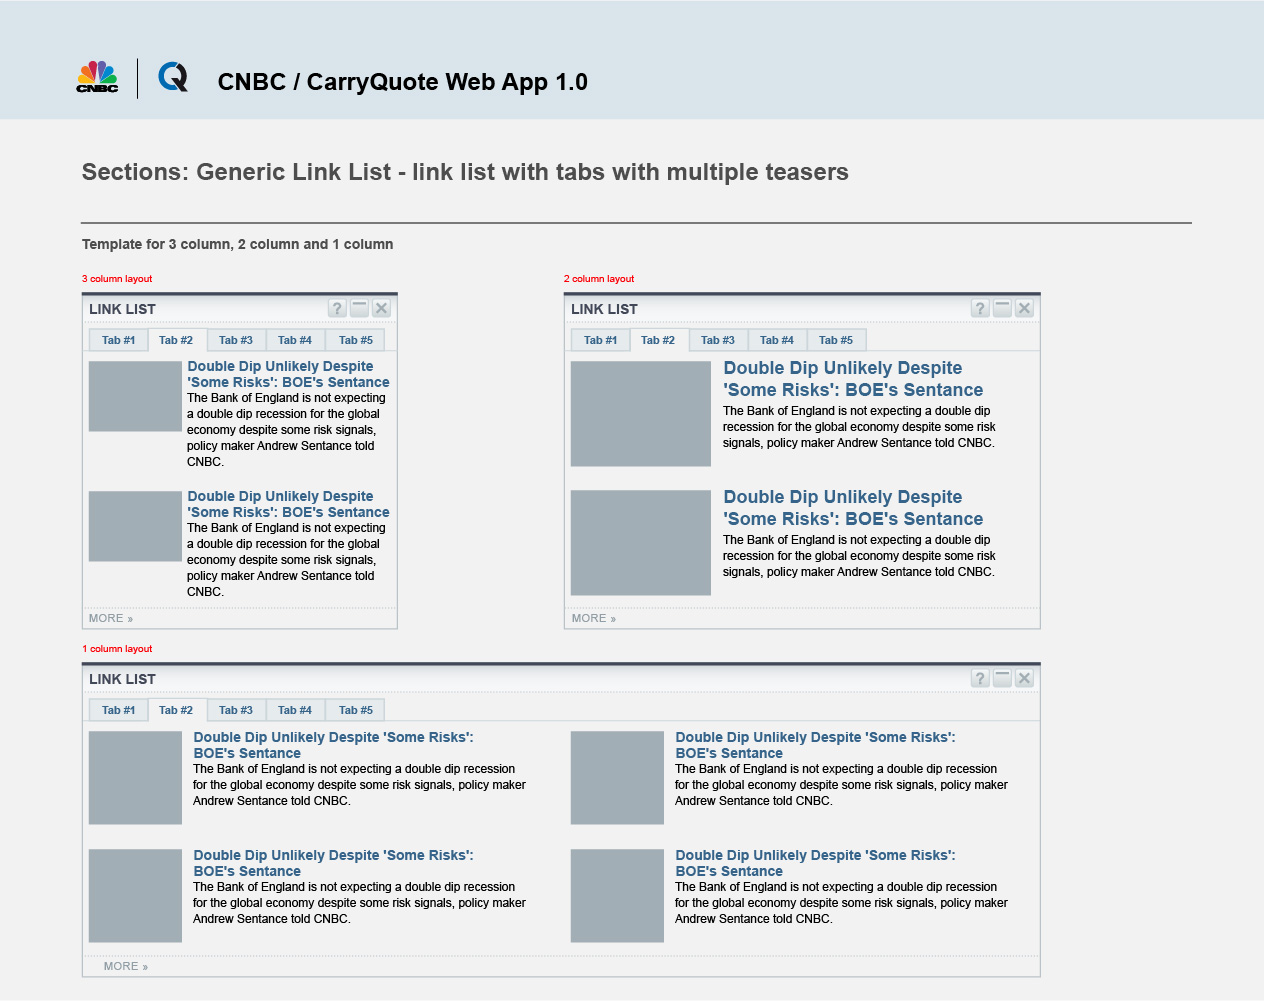Click first teaser thumbnail in 2 column panel
Viewport: 1264px width, 1001px height.
[x=641, y=414]
